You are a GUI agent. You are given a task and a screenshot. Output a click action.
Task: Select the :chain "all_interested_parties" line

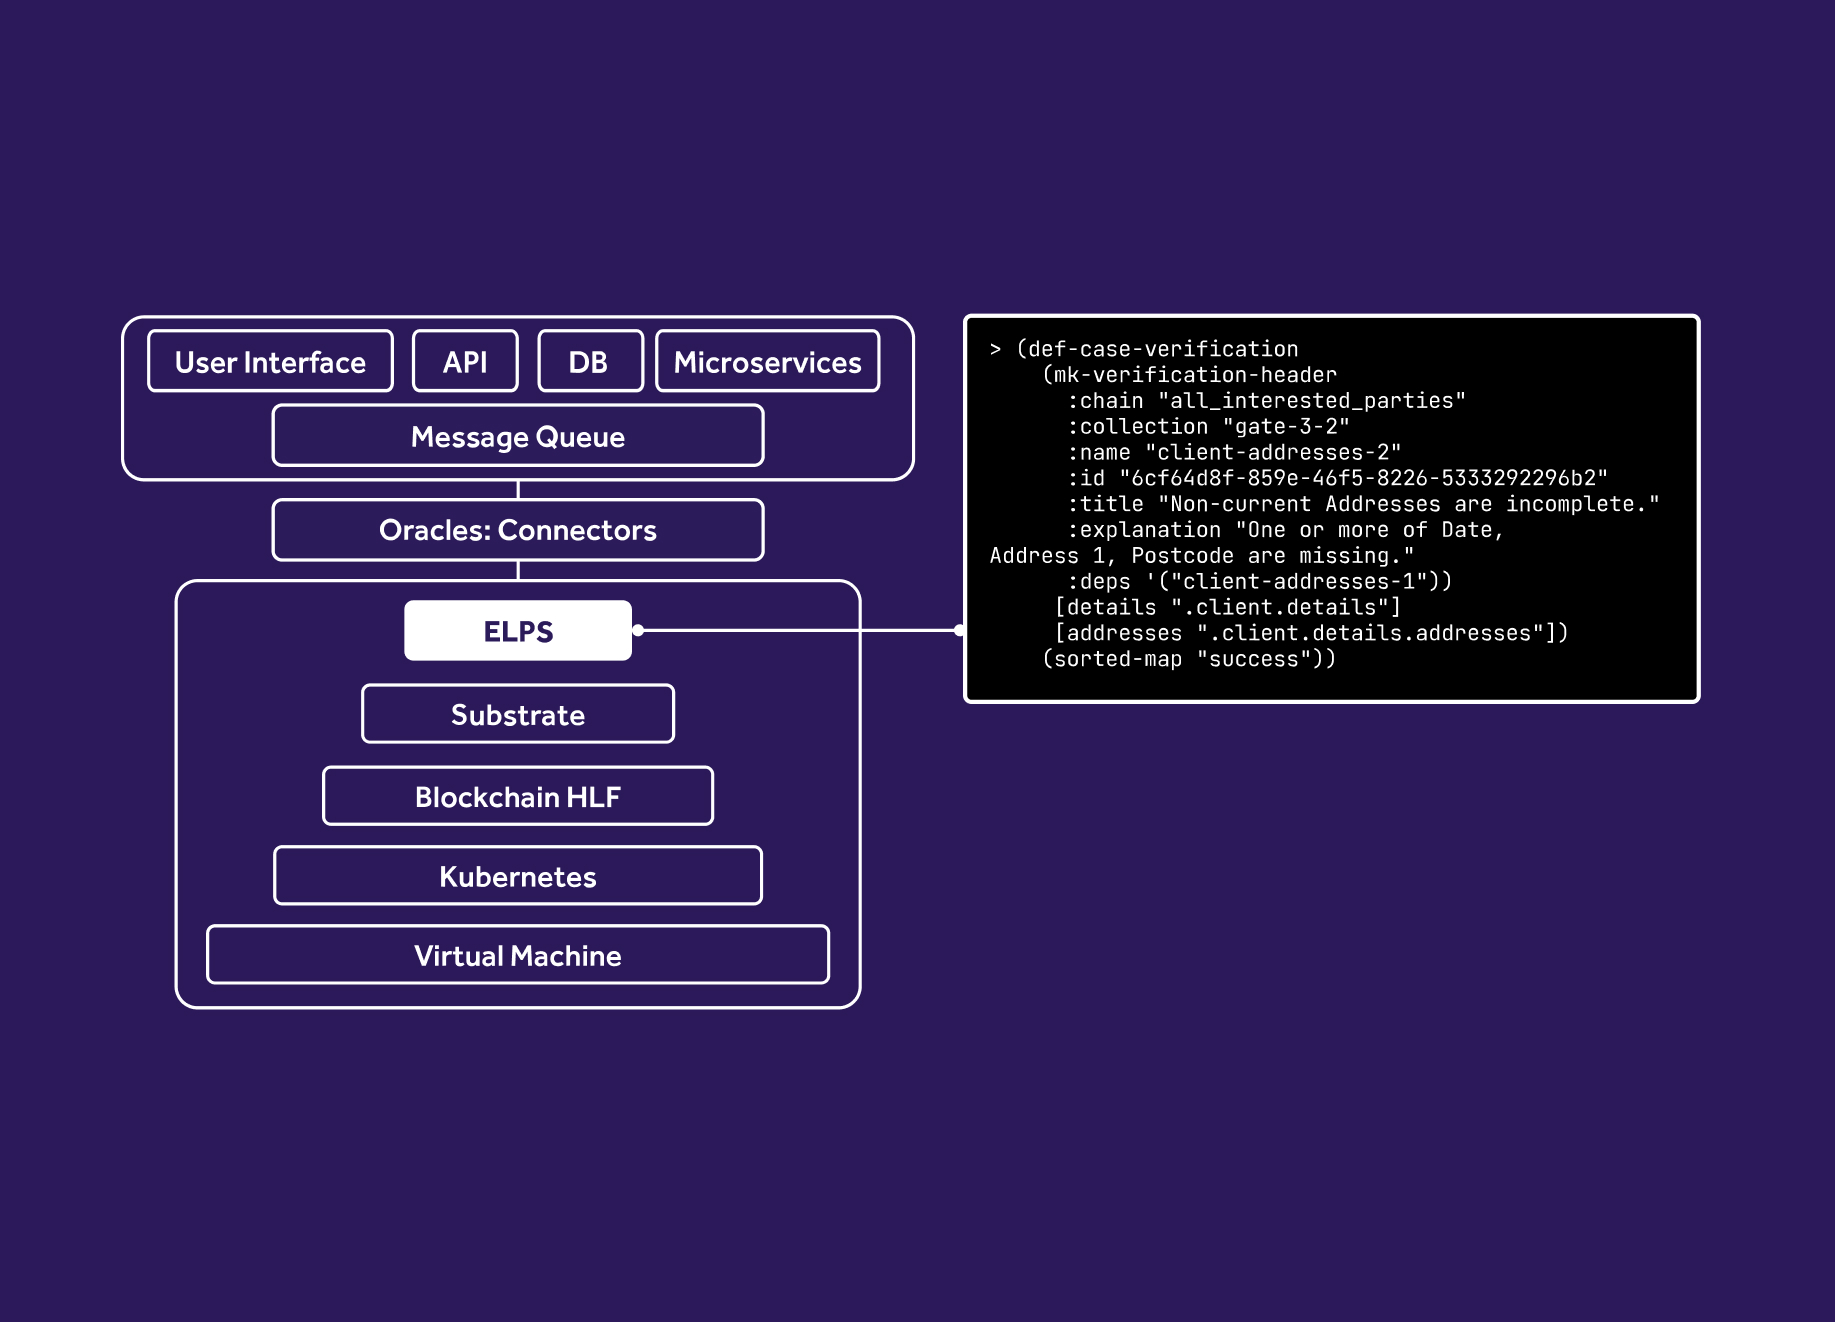coord(1266,401)
